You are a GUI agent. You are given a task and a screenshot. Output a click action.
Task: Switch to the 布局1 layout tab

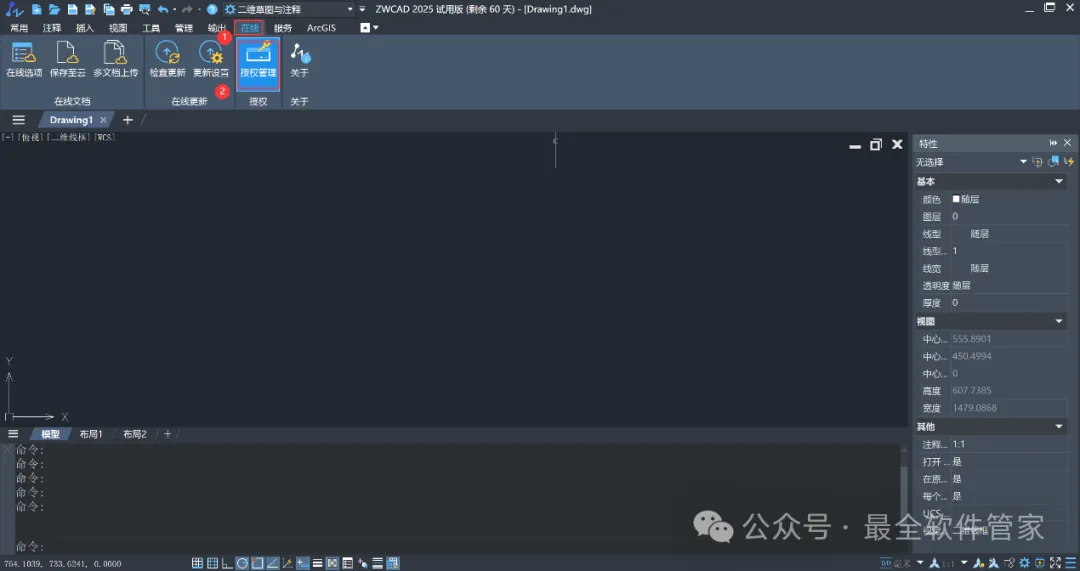(91, 434)
